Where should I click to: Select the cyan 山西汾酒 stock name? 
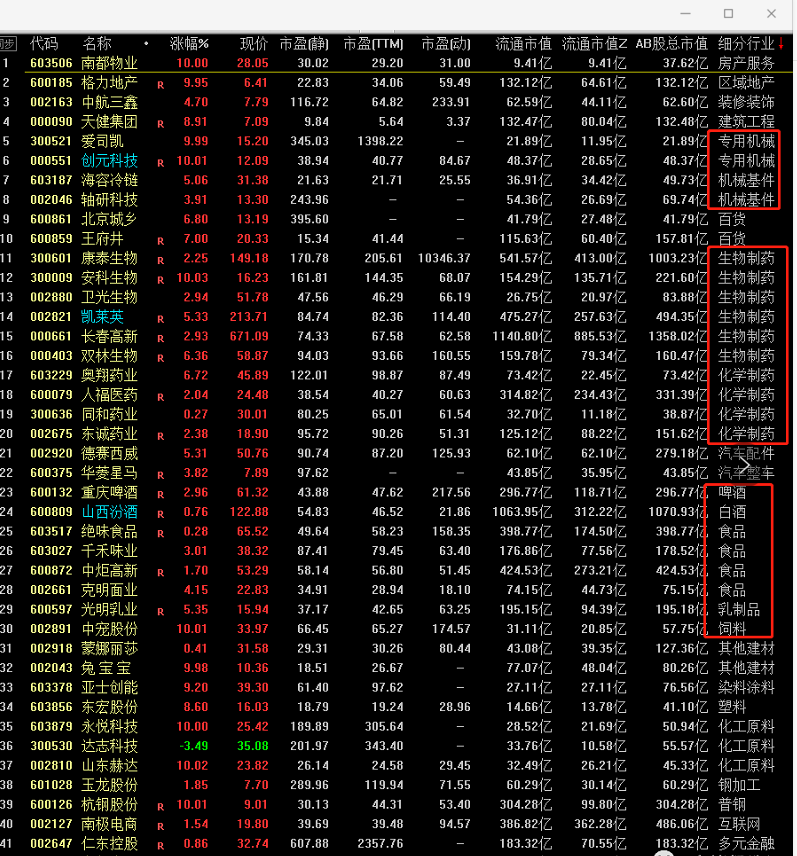[x=109, y=512]
